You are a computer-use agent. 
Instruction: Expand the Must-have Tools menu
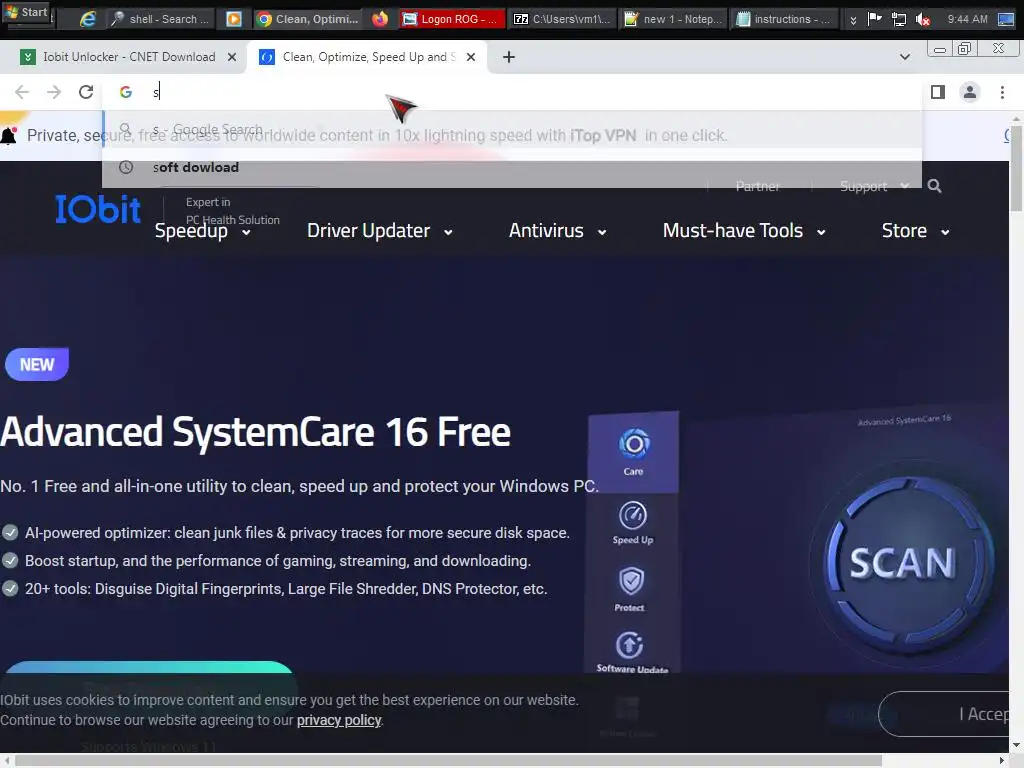744,231
